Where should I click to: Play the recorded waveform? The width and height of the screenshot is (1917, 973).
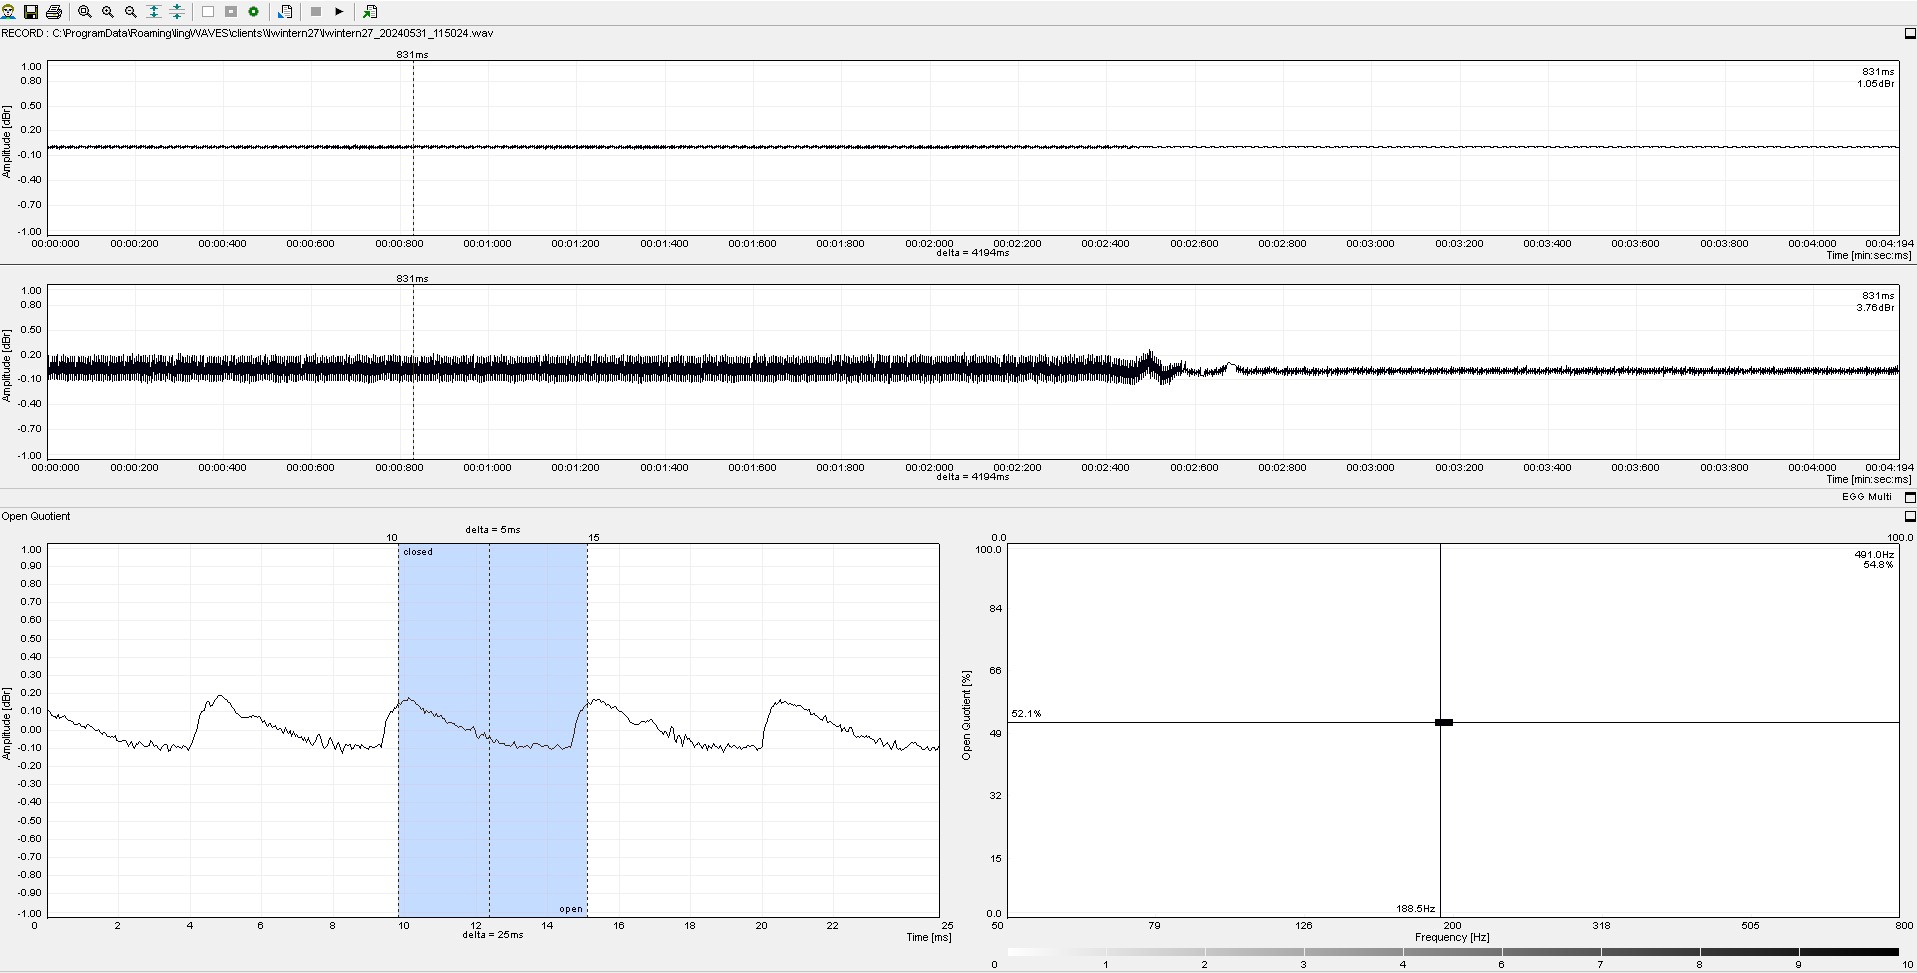pos(339,12)
